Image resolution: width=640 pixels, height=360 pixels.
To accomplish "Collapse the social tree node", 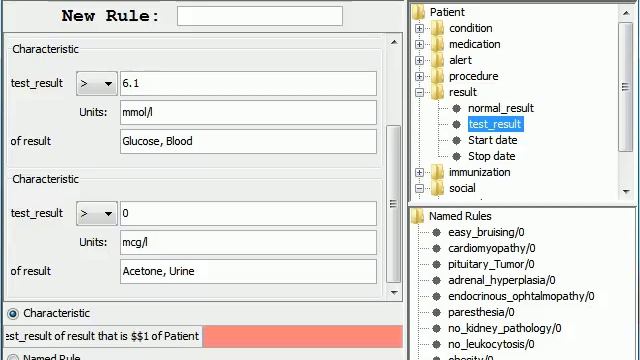I will tap(419, 188).
